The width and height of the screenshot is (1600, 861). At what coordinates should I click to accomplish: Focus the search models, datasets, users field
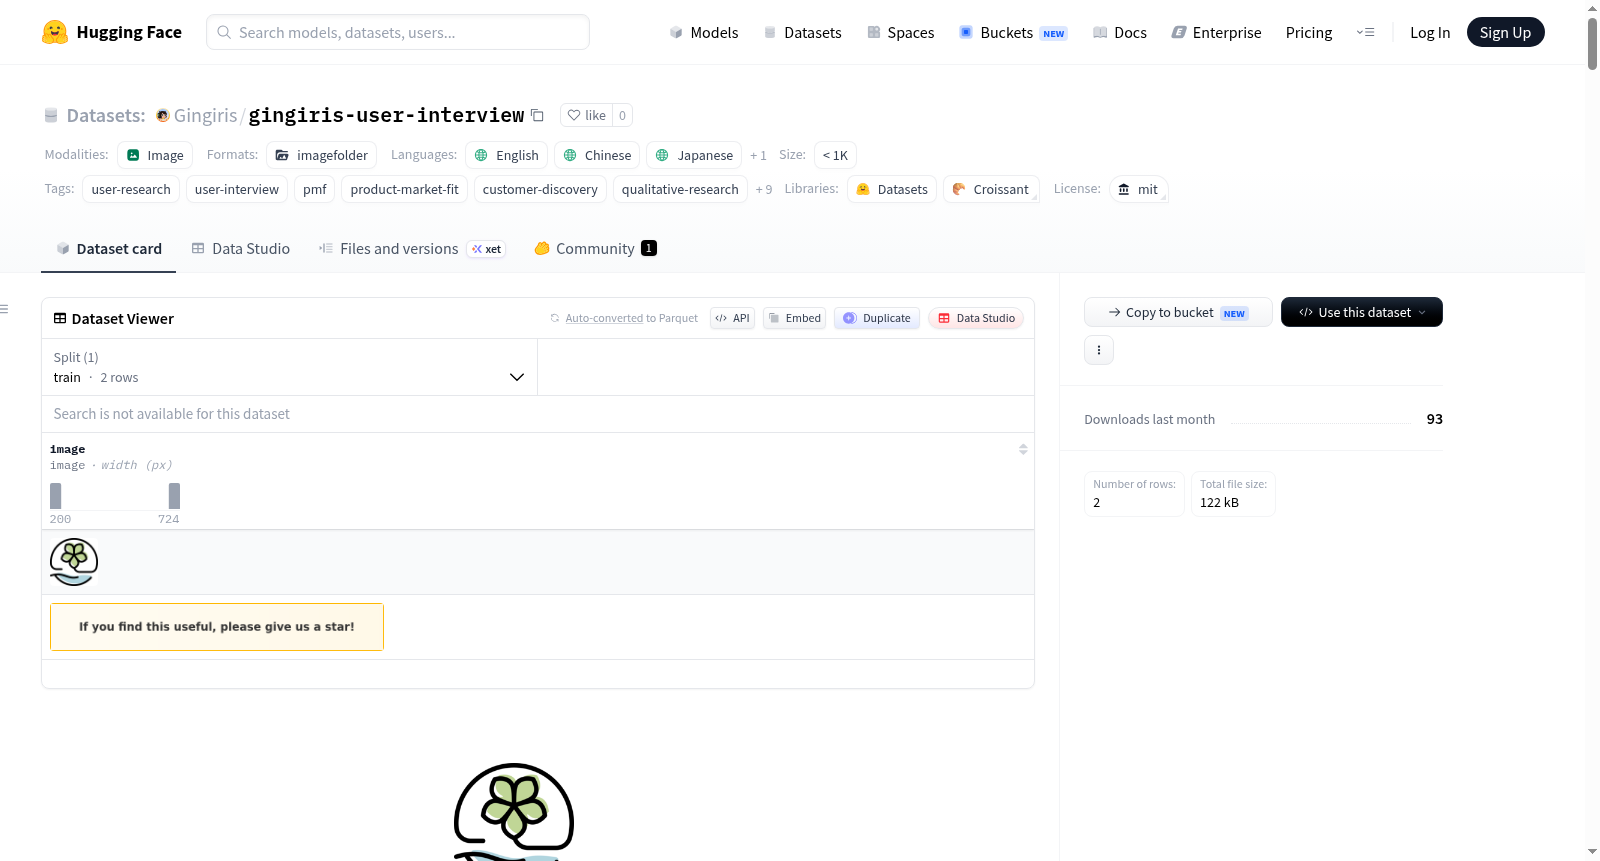pos(398,32)
